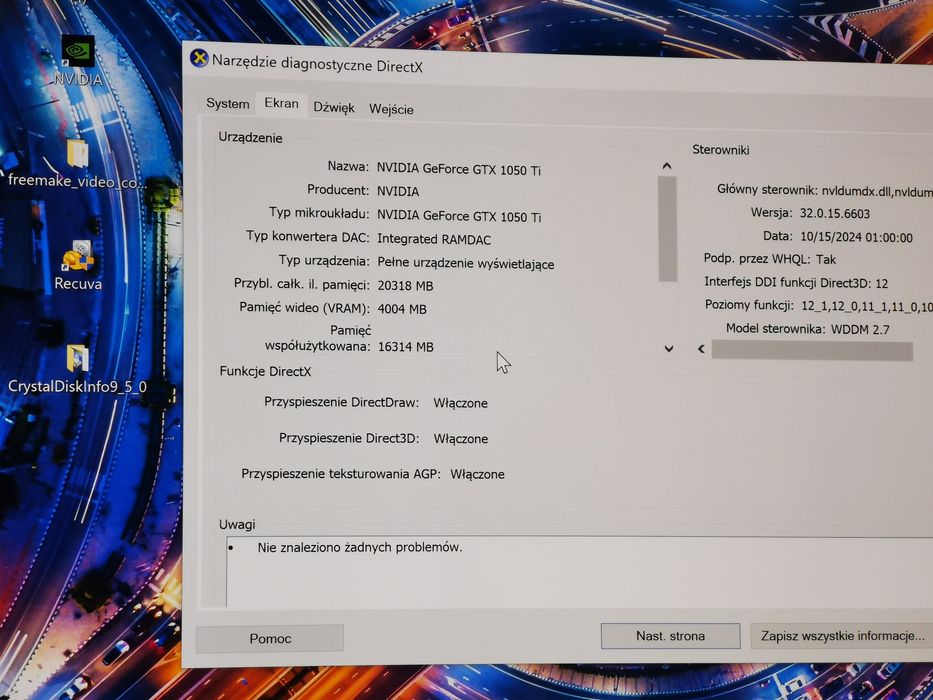Click Zapisz wszystkie informacje button
The width and height of the screenshot is (933, 700).
click(x=841, y=636)
